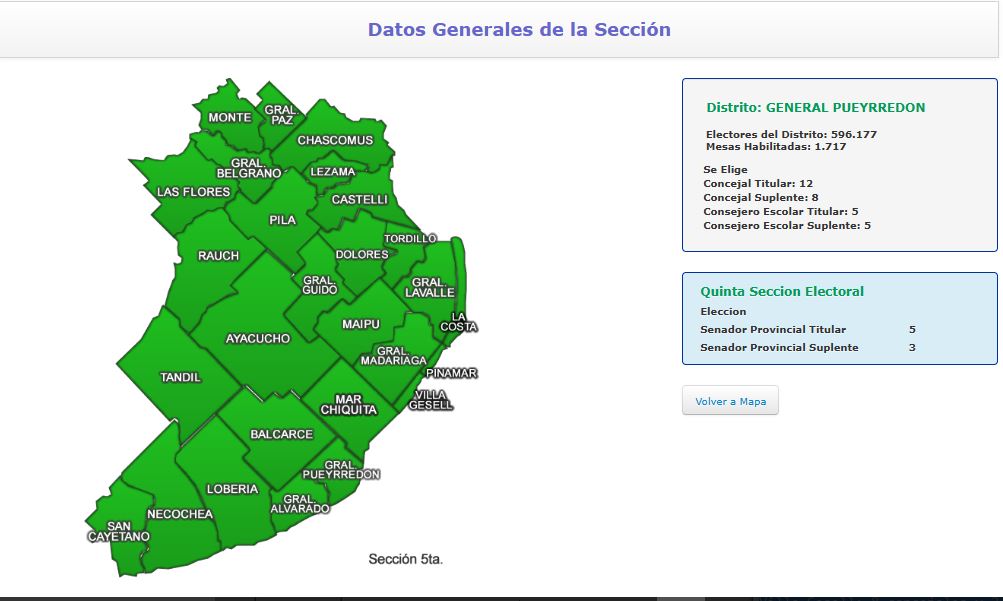Select the Rauch district on the map
The width and height of the screenshot is (1003, 601).
218,255
